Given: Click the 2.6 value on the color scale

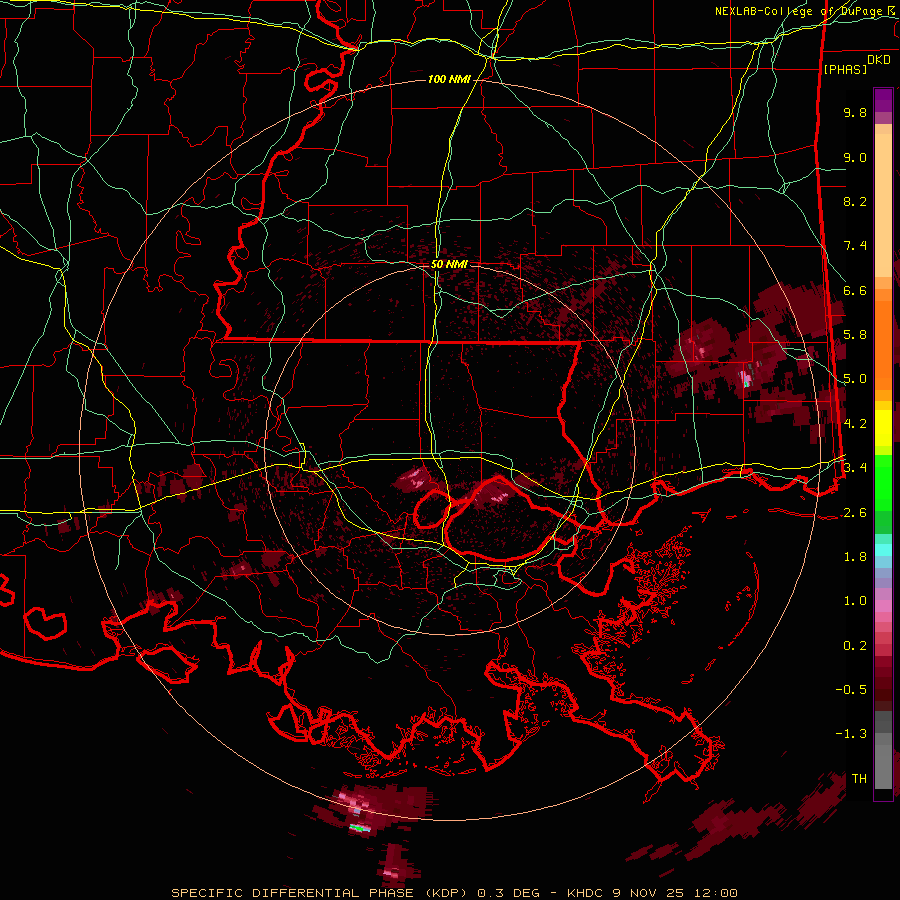Looking at the screenshot, I should pyautogui.click(x=855, y=513).
